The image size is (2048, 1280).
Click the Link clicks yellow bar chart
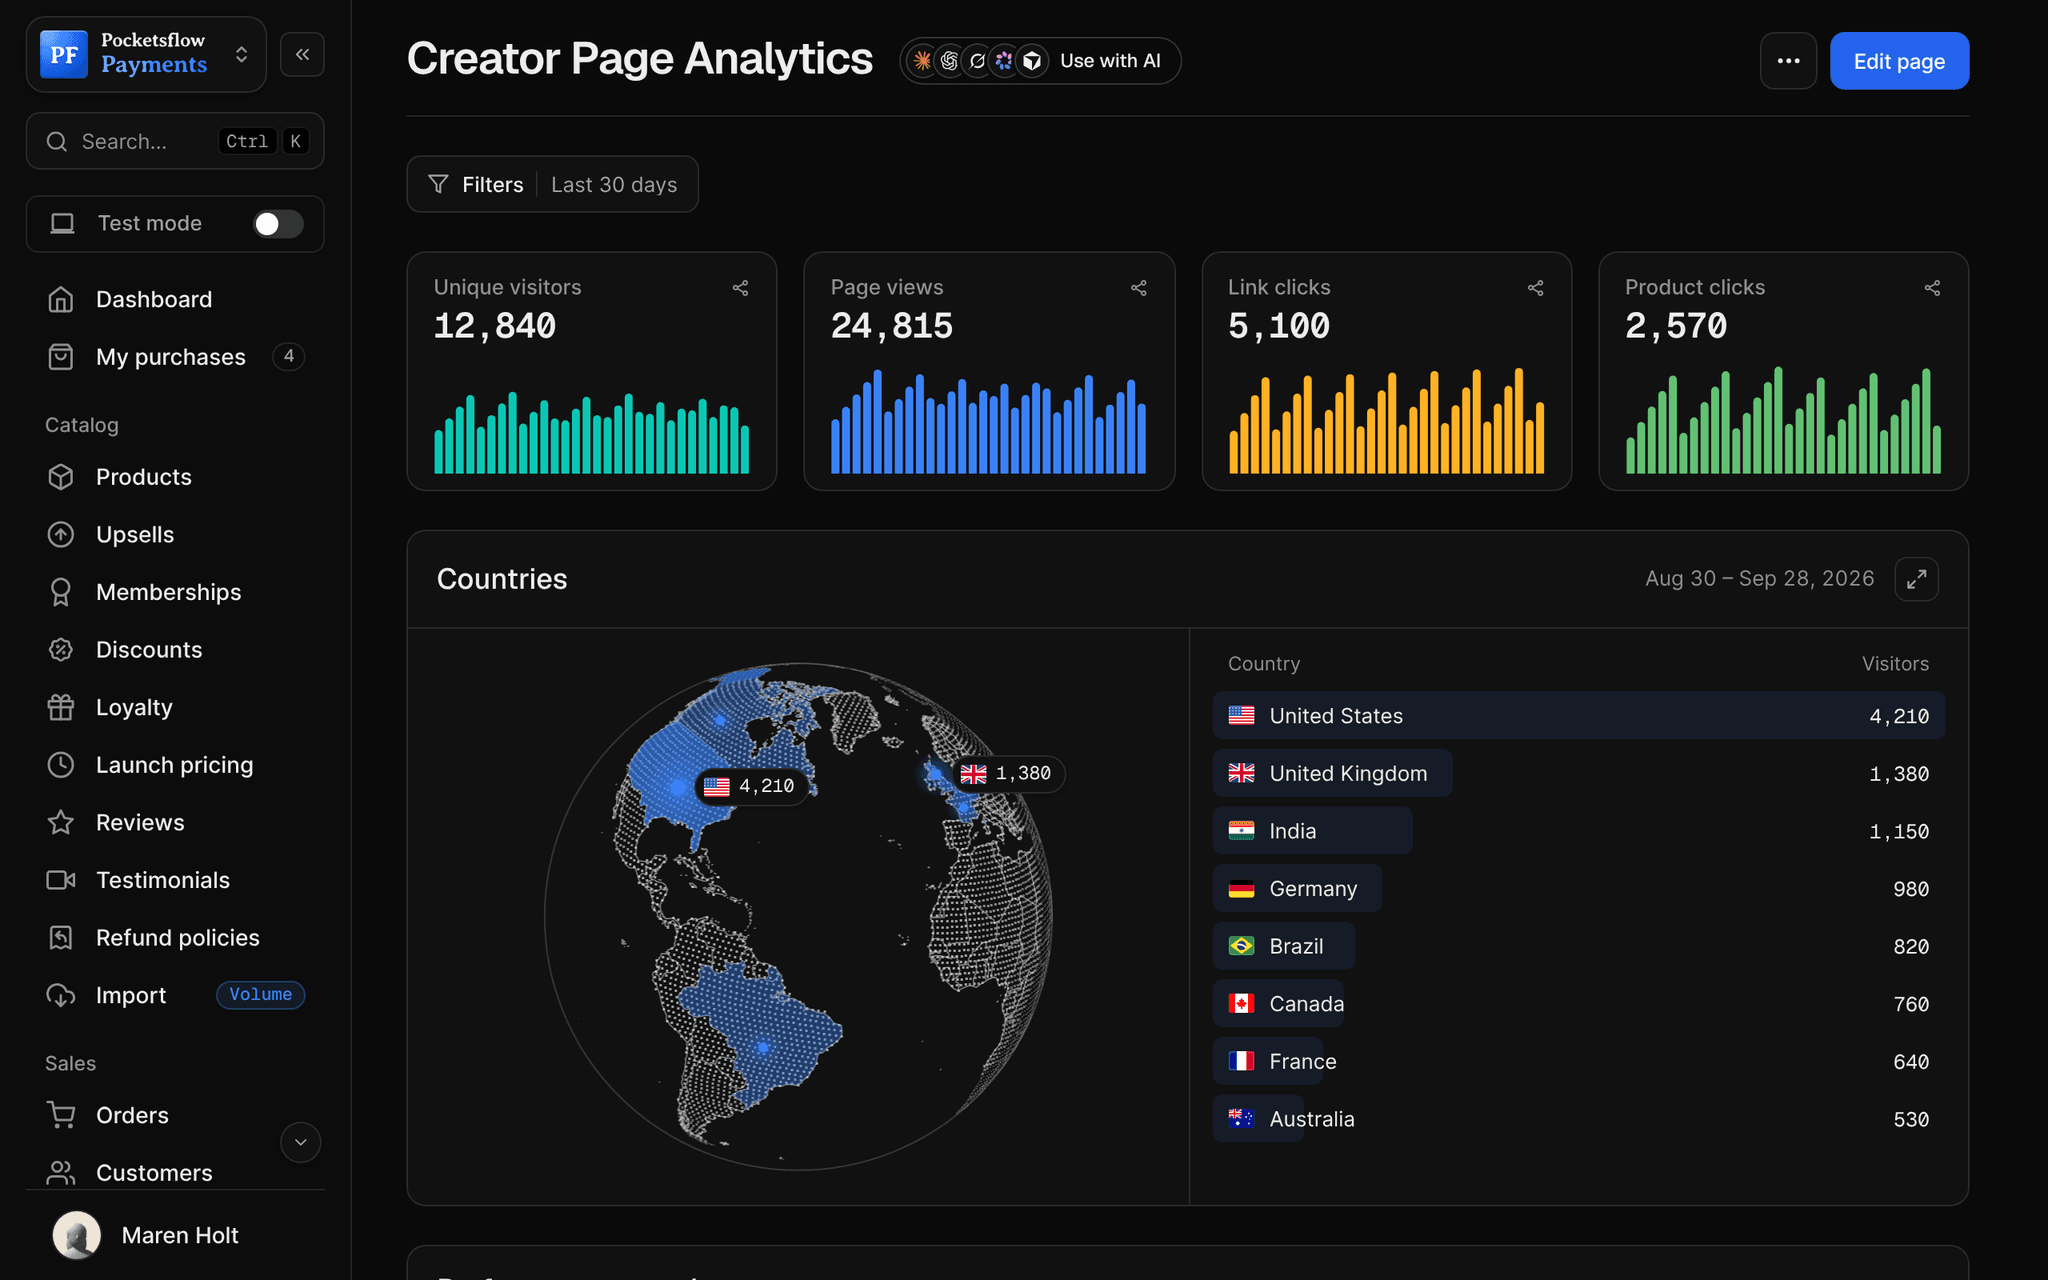(x=1387, y=421)
